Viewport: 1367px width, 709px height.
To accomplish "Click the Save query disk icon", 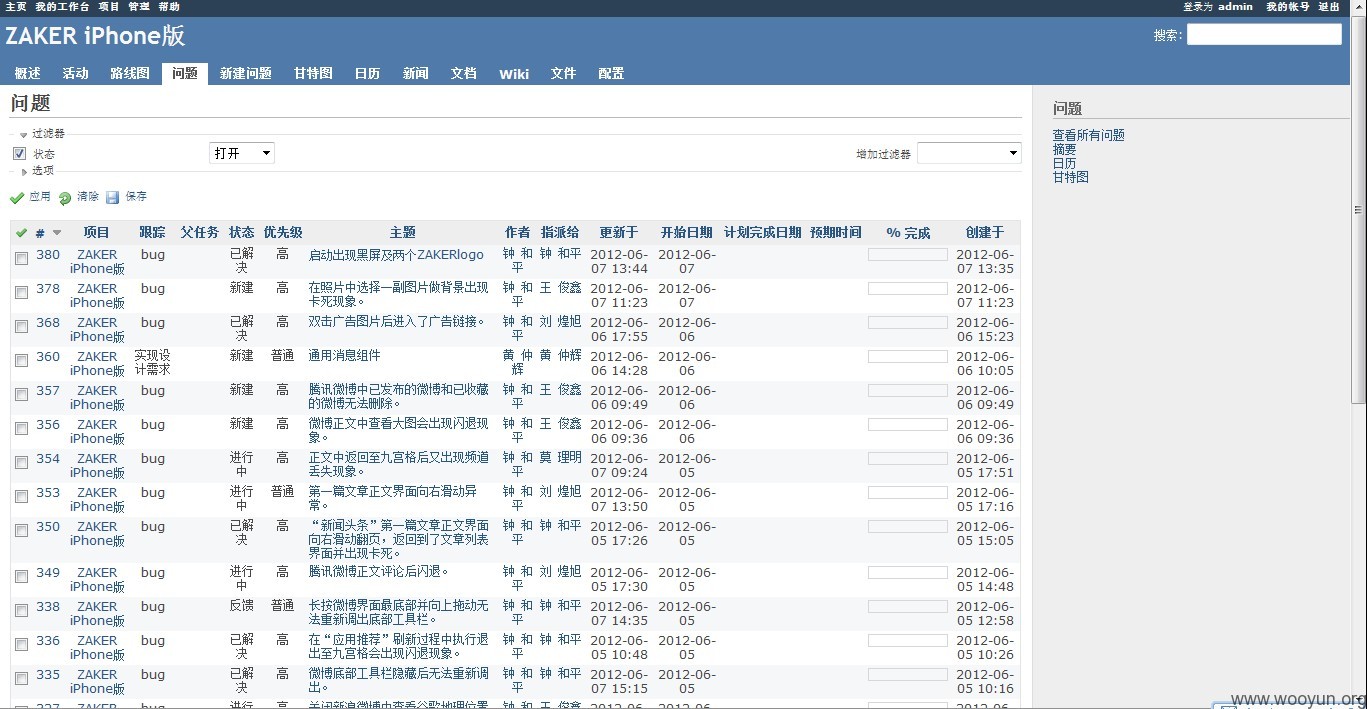I will (x=113, y=198).
